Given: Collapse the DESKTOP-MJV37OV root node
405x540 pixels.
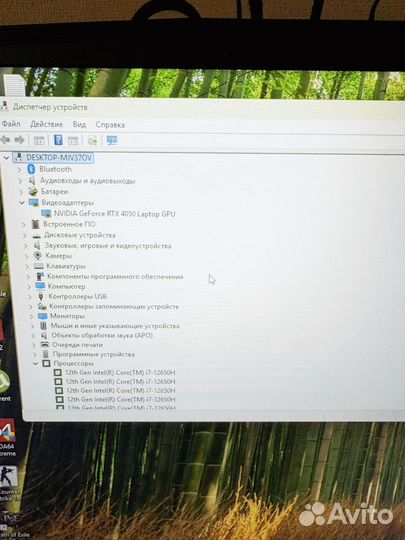Looking at the screenshot, I should coord(6,158).
